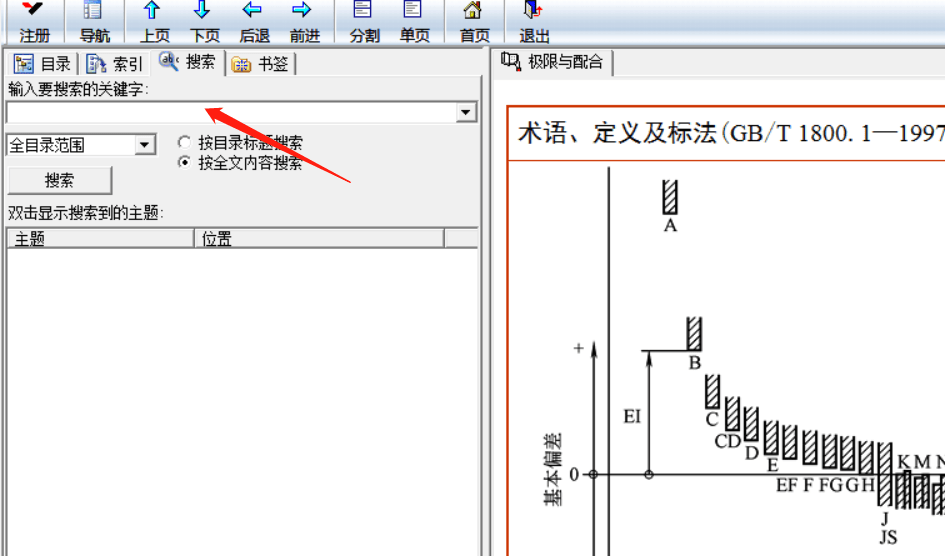Click the 搜索 search button
945x556 pixels.
pos(60,180)
